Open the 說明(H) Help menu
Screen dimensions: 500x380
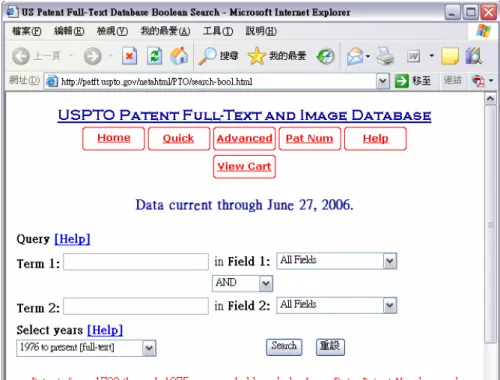(x=261, y=31)
